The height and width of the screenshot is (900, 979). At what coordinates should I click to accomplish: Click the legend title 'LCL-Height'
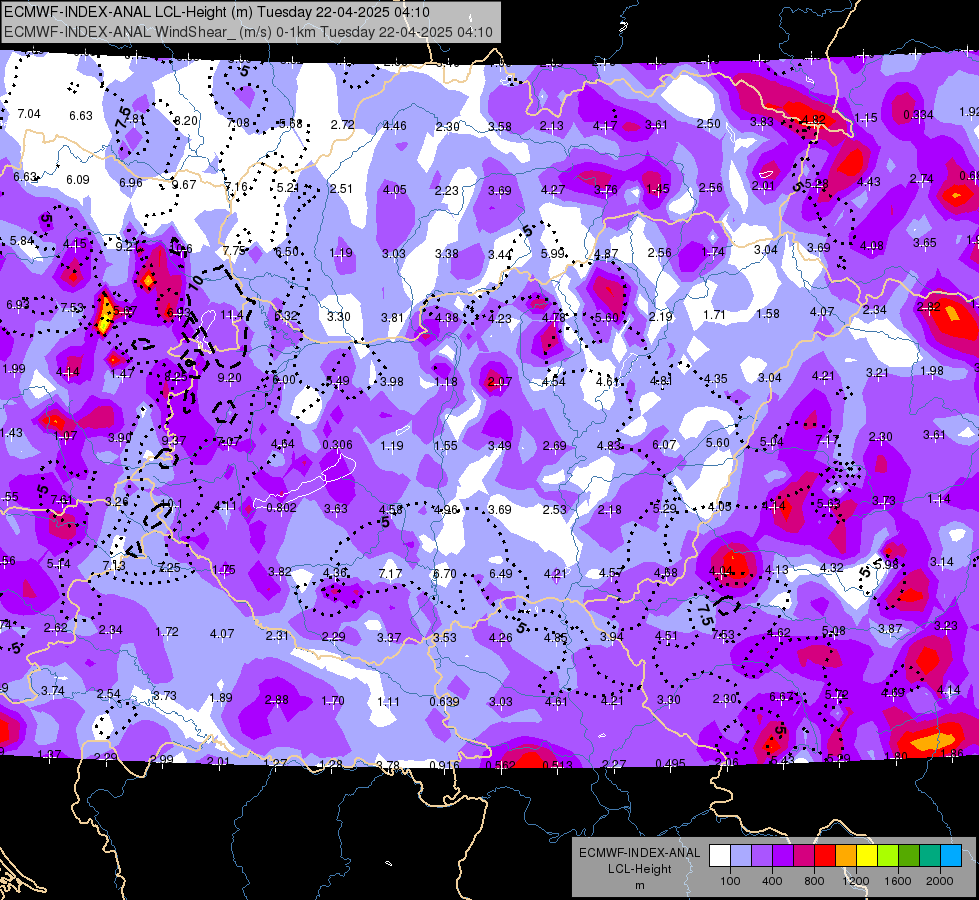(640, 869)
